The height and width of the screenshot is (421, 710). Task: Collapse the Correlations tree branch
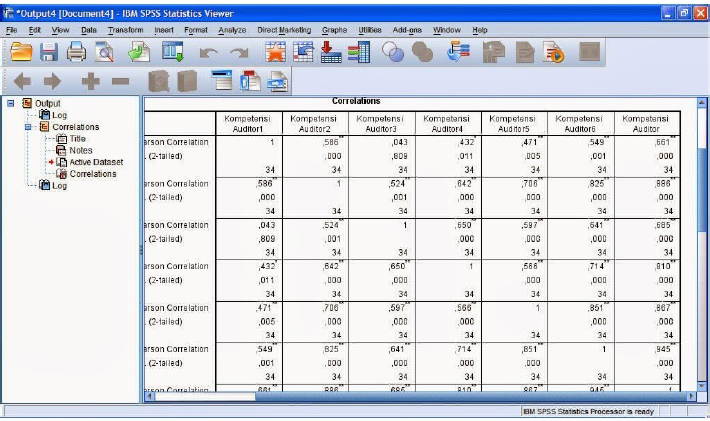tap(28, 127)
